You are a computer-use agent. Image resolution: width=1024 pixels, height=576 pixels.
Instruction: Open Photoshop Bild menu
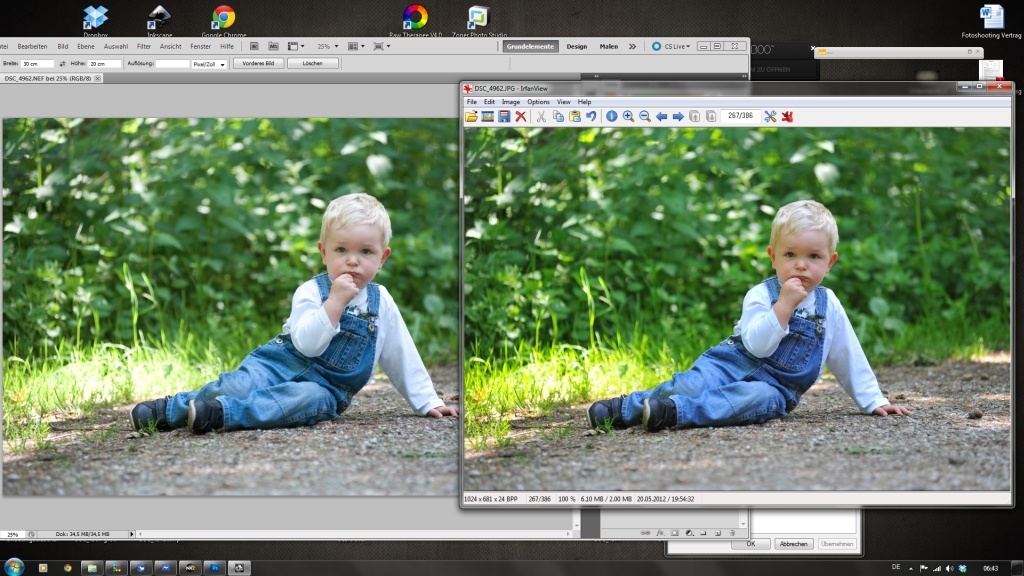(x=63, y=46)
